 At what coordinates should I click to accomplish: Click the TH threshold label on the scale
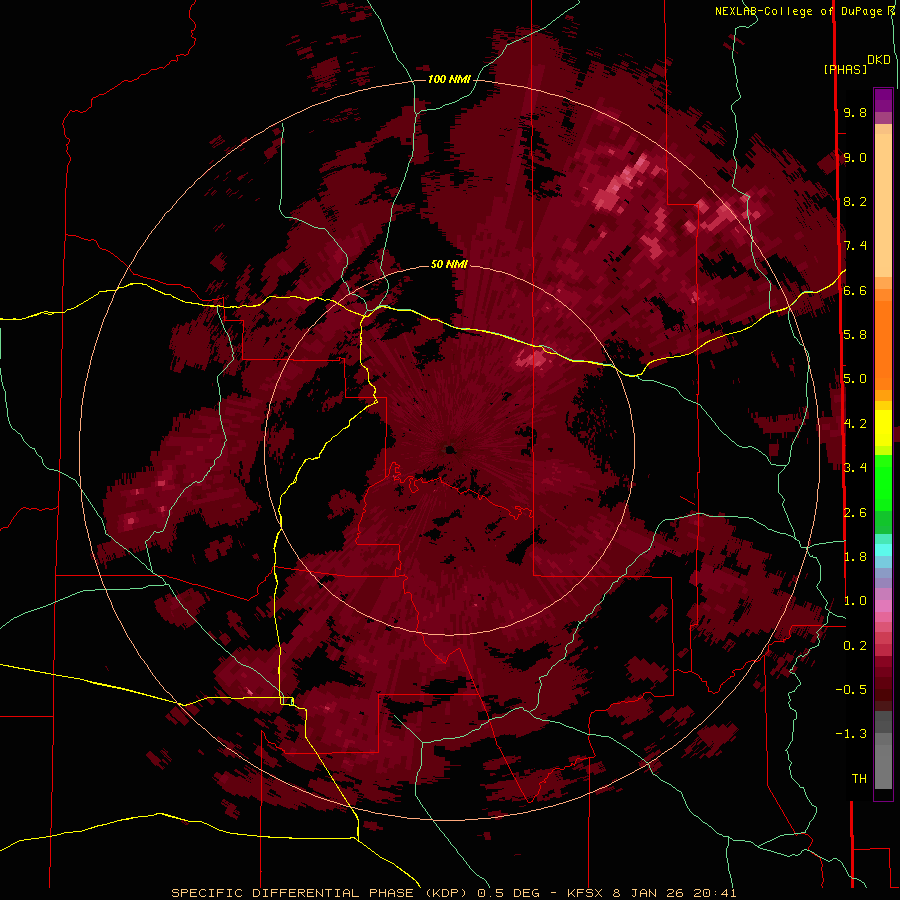[859, 779]
